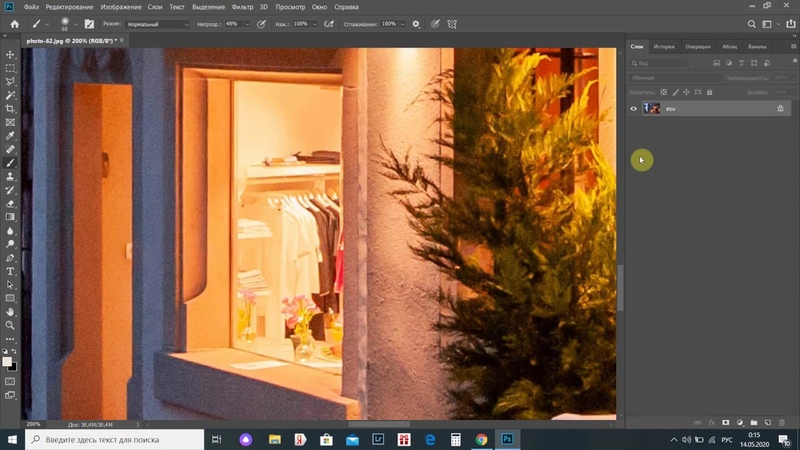
Task: Switch to the Каналы tab
Action: (758, 46)
